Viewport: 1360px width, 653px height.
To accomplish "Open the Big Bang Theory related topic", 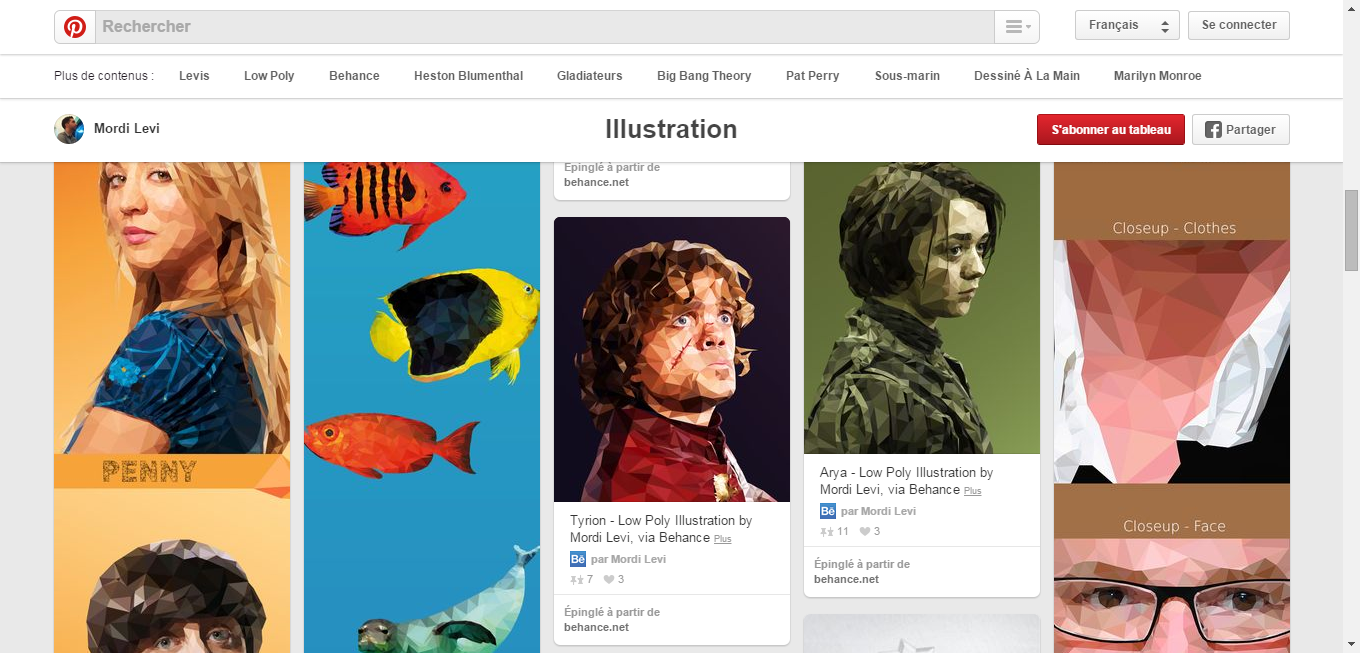I will [x=704, y=76].
